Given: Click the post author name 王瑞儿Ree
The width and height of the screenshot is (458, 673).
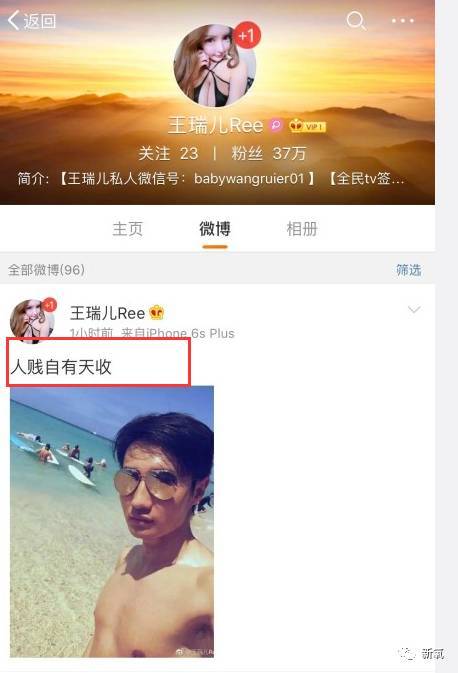Looking at the screenshot, I should coord(107,313).
